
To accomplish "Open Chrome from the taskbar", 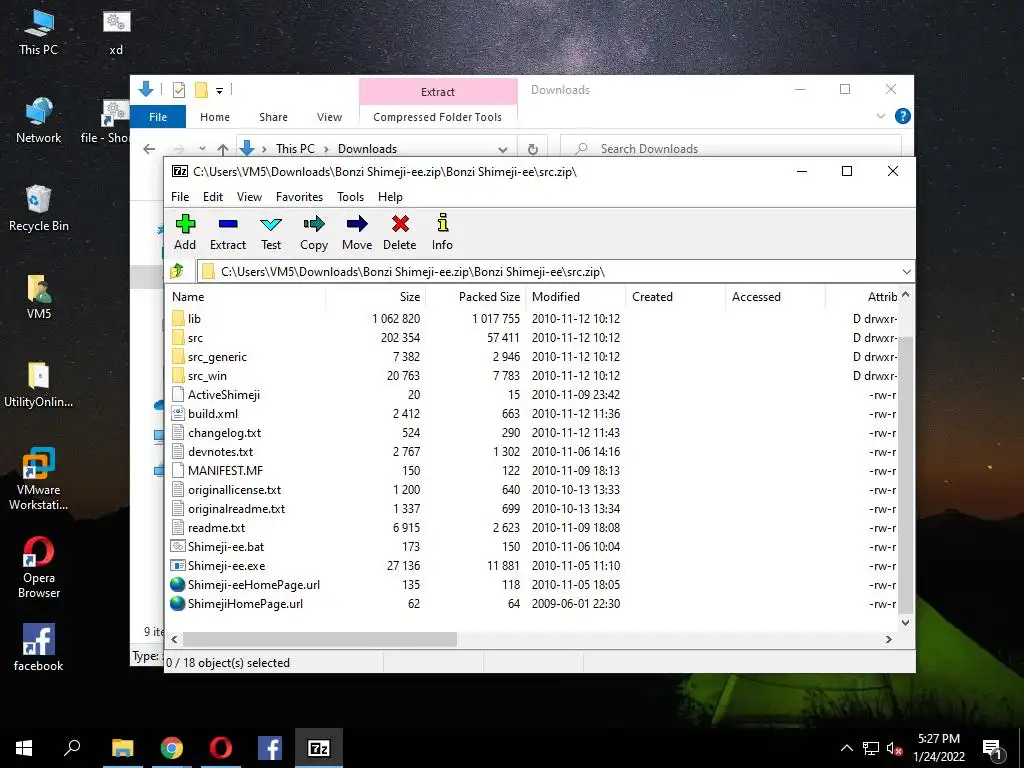I will [172, 748].
